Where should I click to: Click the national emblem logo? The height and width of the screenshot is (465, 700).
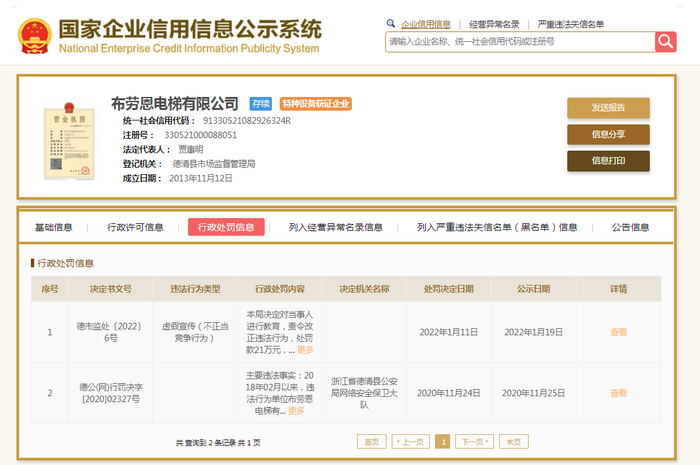36,31
